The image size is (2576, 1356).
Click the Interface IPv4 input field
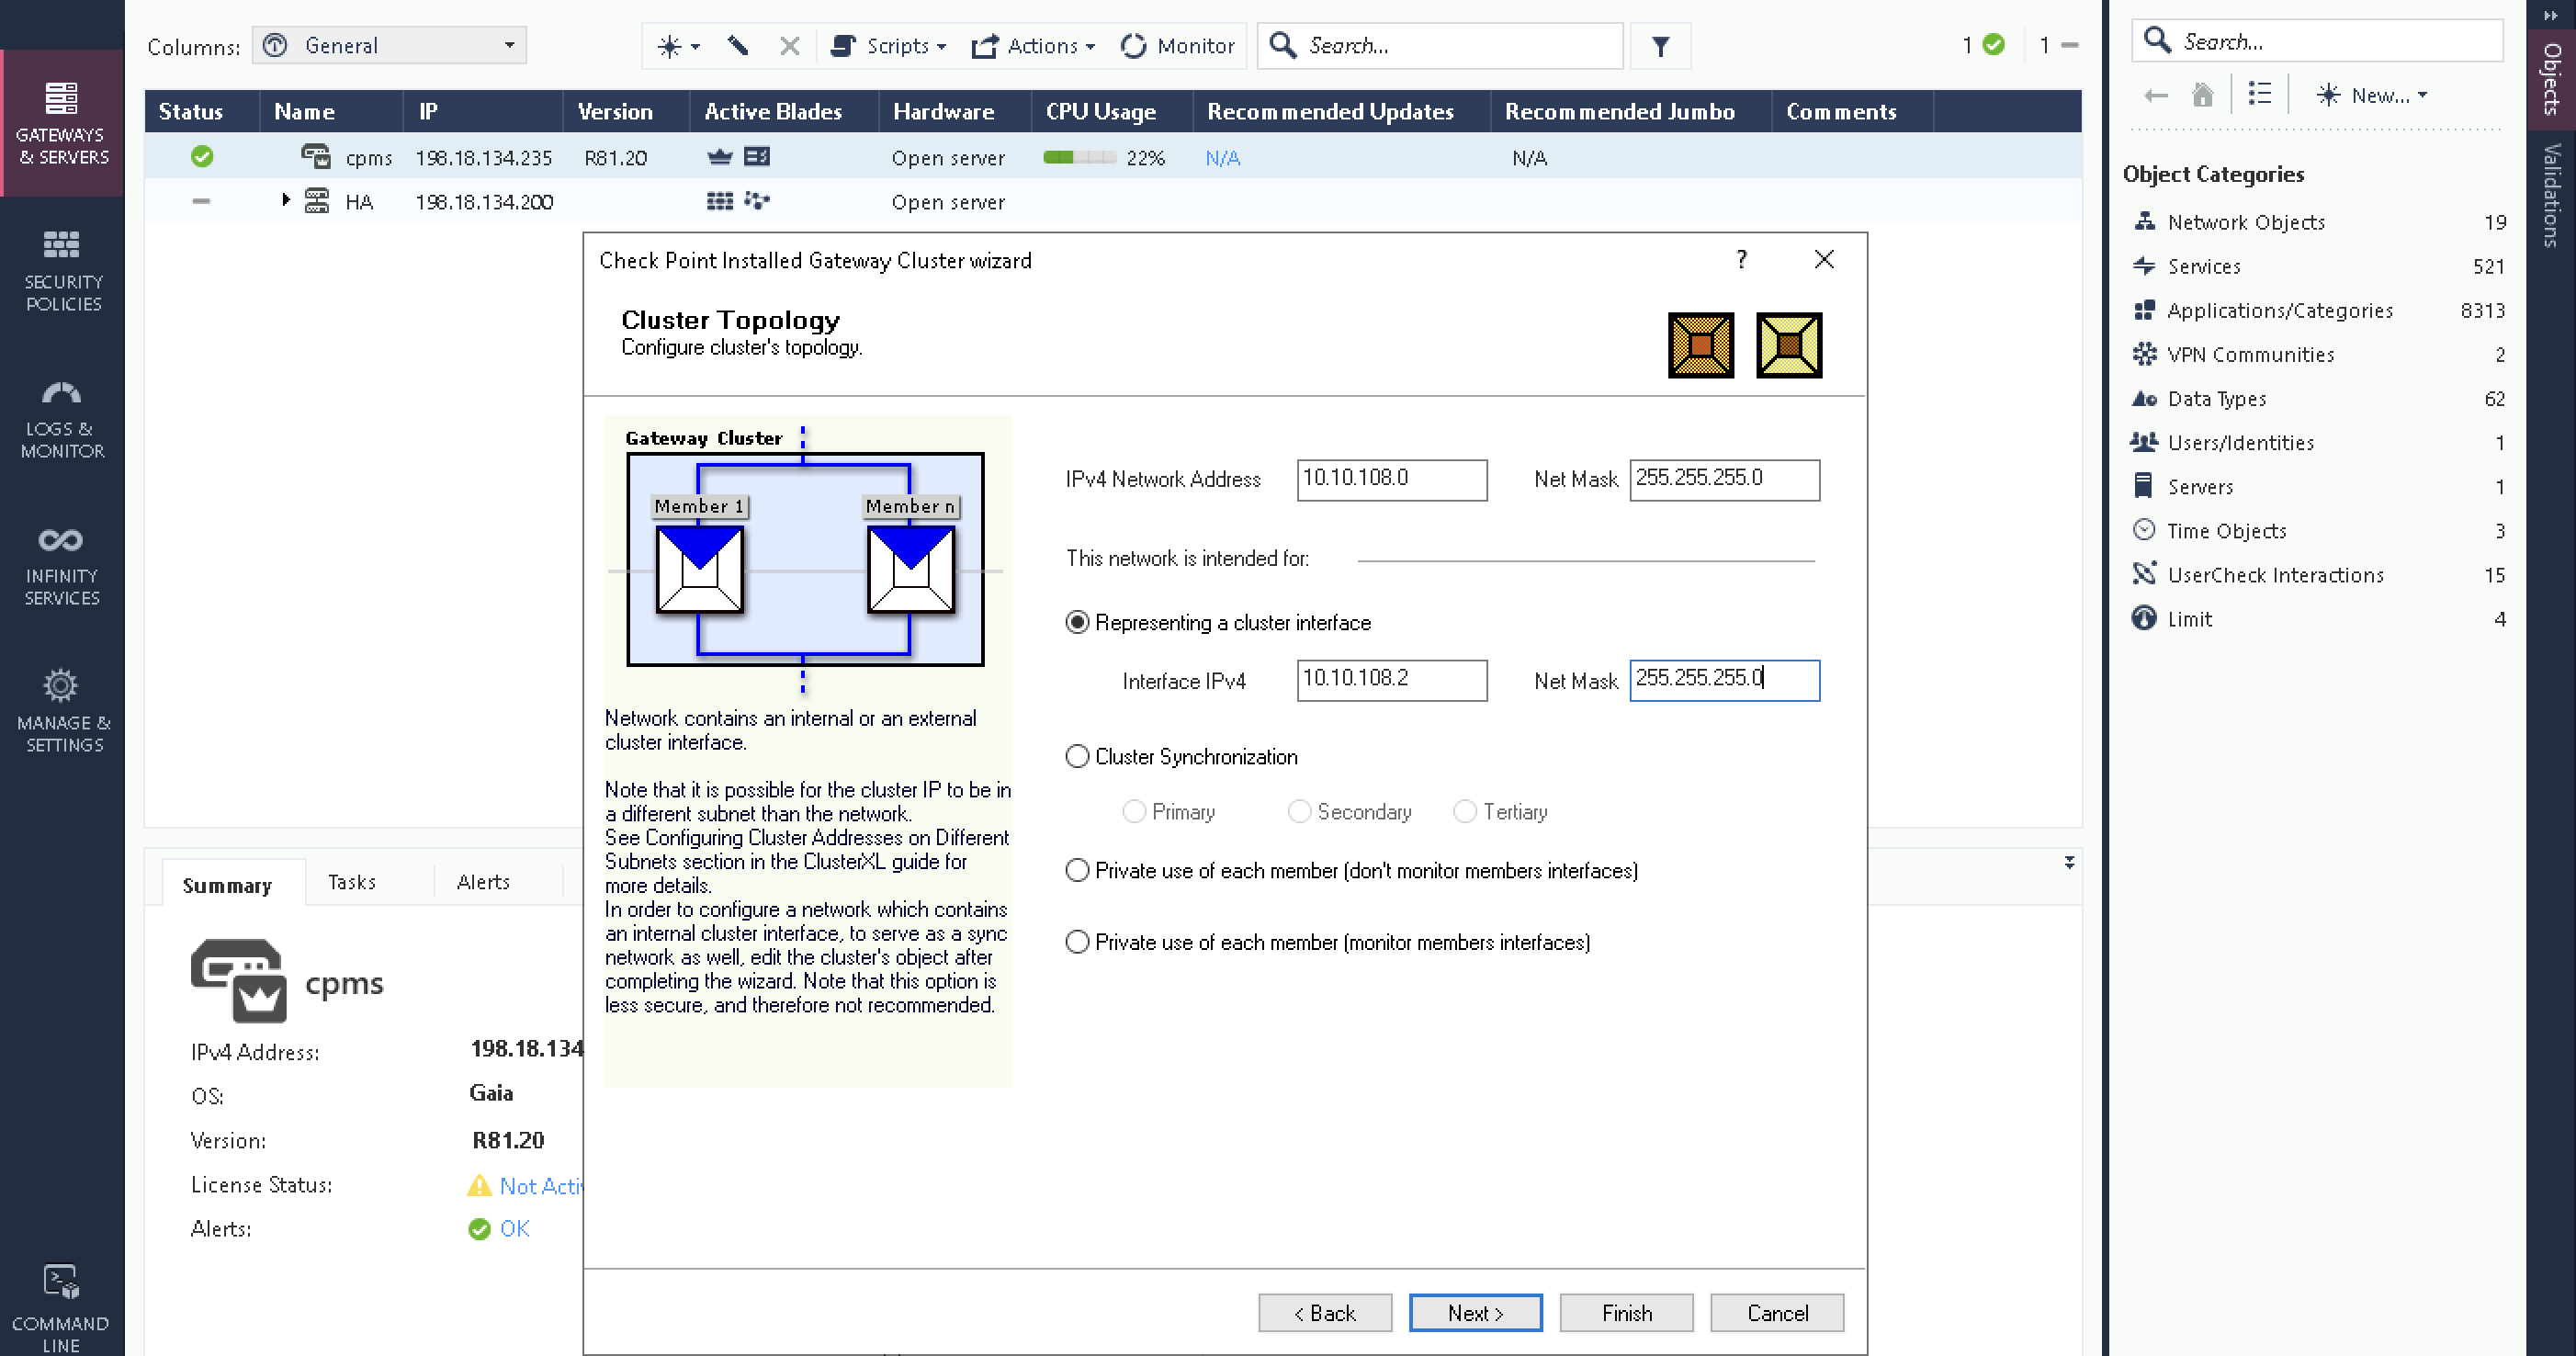coord(1391,680)
